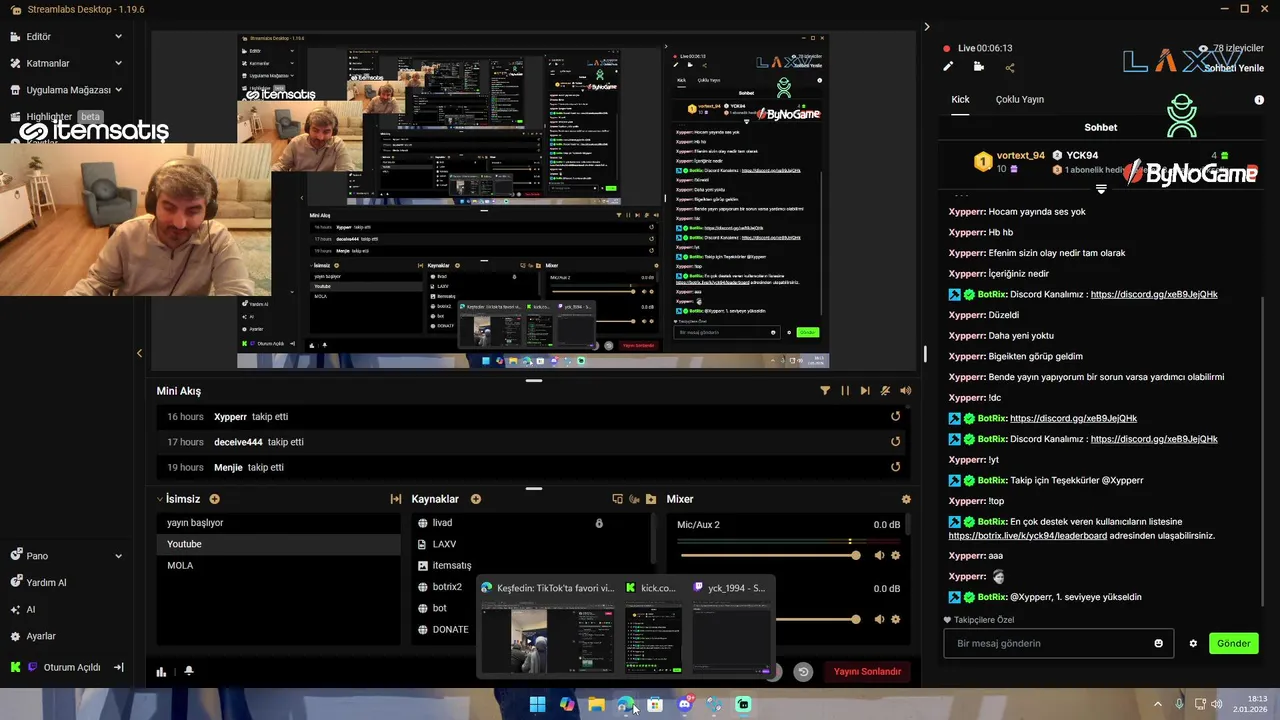
Task: Switch to the MOLA scene
Action: pos(278,565)
